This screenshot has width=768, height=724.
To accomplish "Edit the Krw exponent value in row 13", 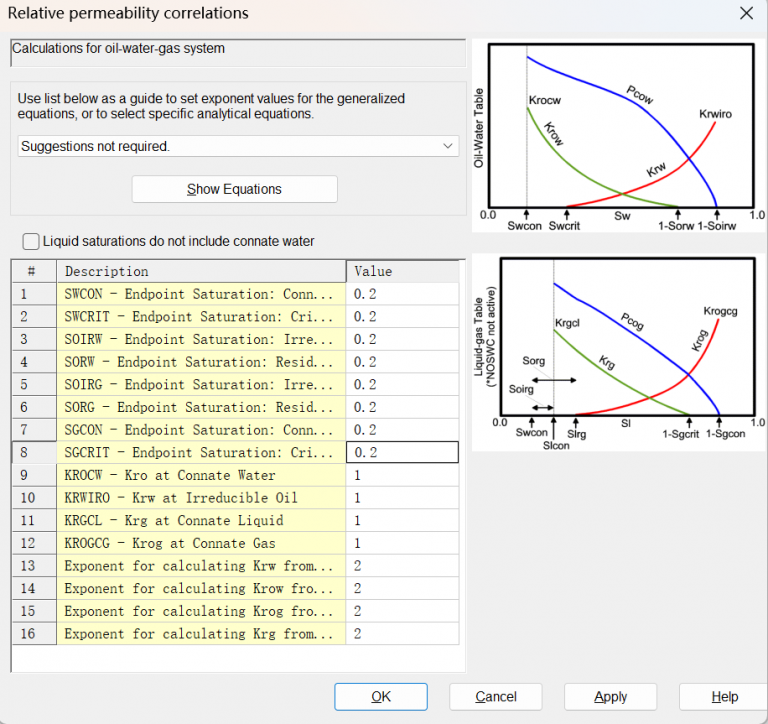I will pyautogui.click(x=402, y=566).
